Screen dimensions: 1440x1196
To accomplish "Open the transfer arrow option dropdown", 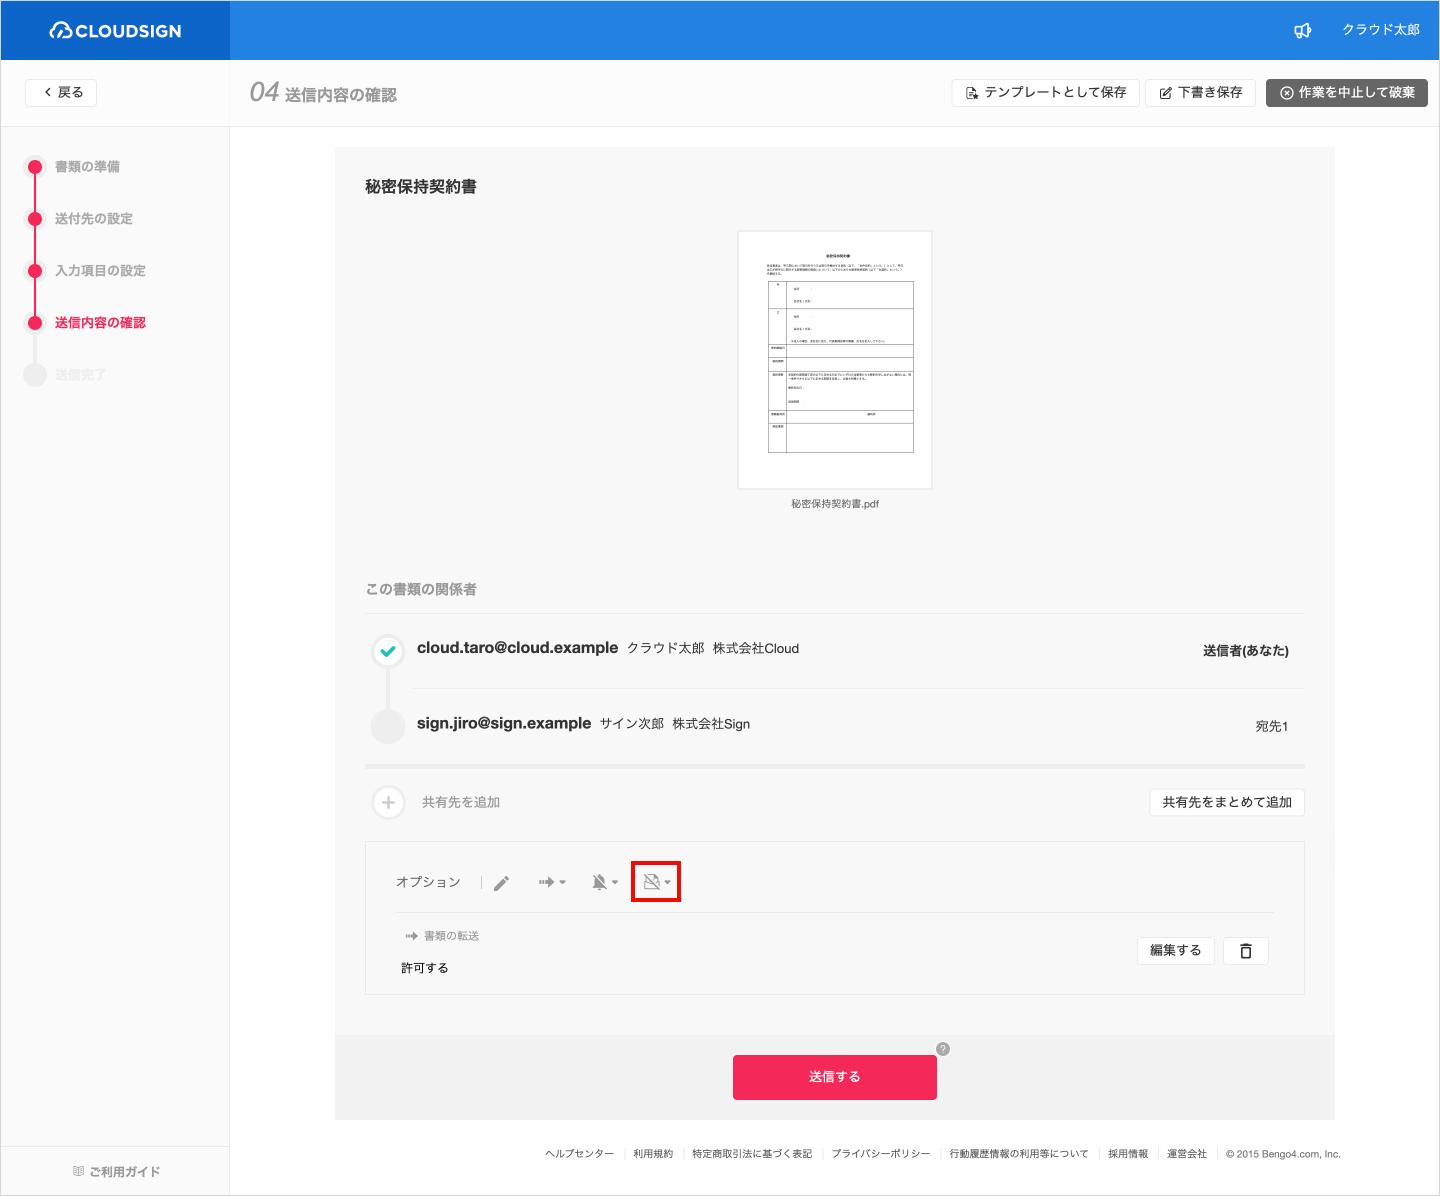I will (x=552, y=882).
